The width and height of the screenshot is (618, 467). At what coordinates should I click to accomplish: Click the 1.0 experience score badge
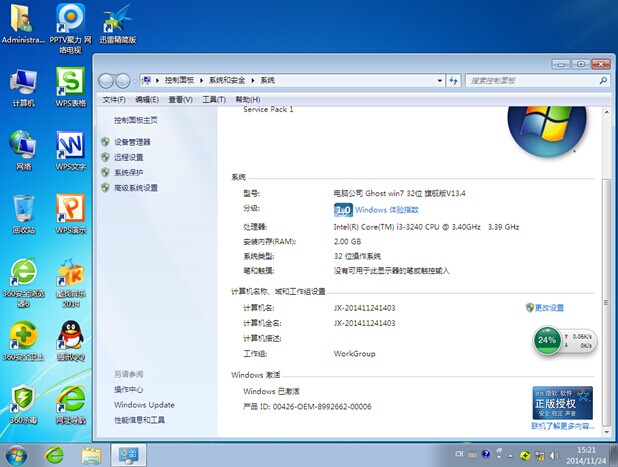(343, 210)
